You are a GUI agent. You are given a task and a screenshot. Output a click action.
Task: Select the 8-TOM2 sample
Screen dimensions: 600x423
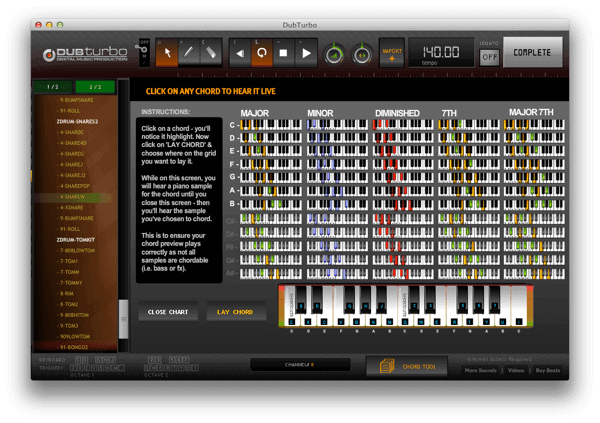click(68, 304)
